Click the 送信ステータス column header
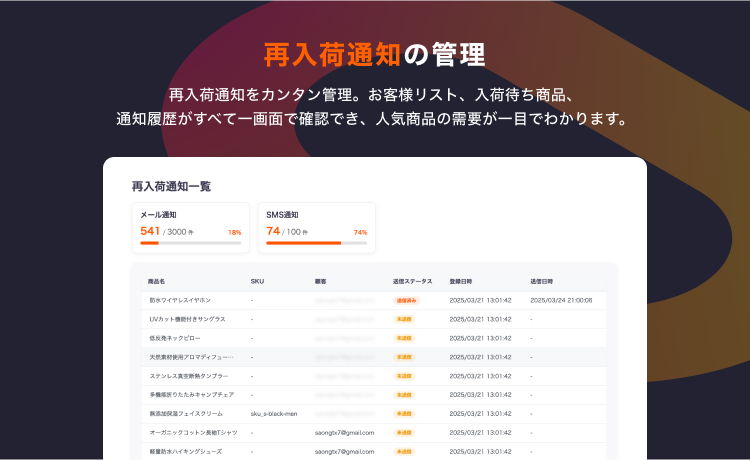 [x=413, y=281]
